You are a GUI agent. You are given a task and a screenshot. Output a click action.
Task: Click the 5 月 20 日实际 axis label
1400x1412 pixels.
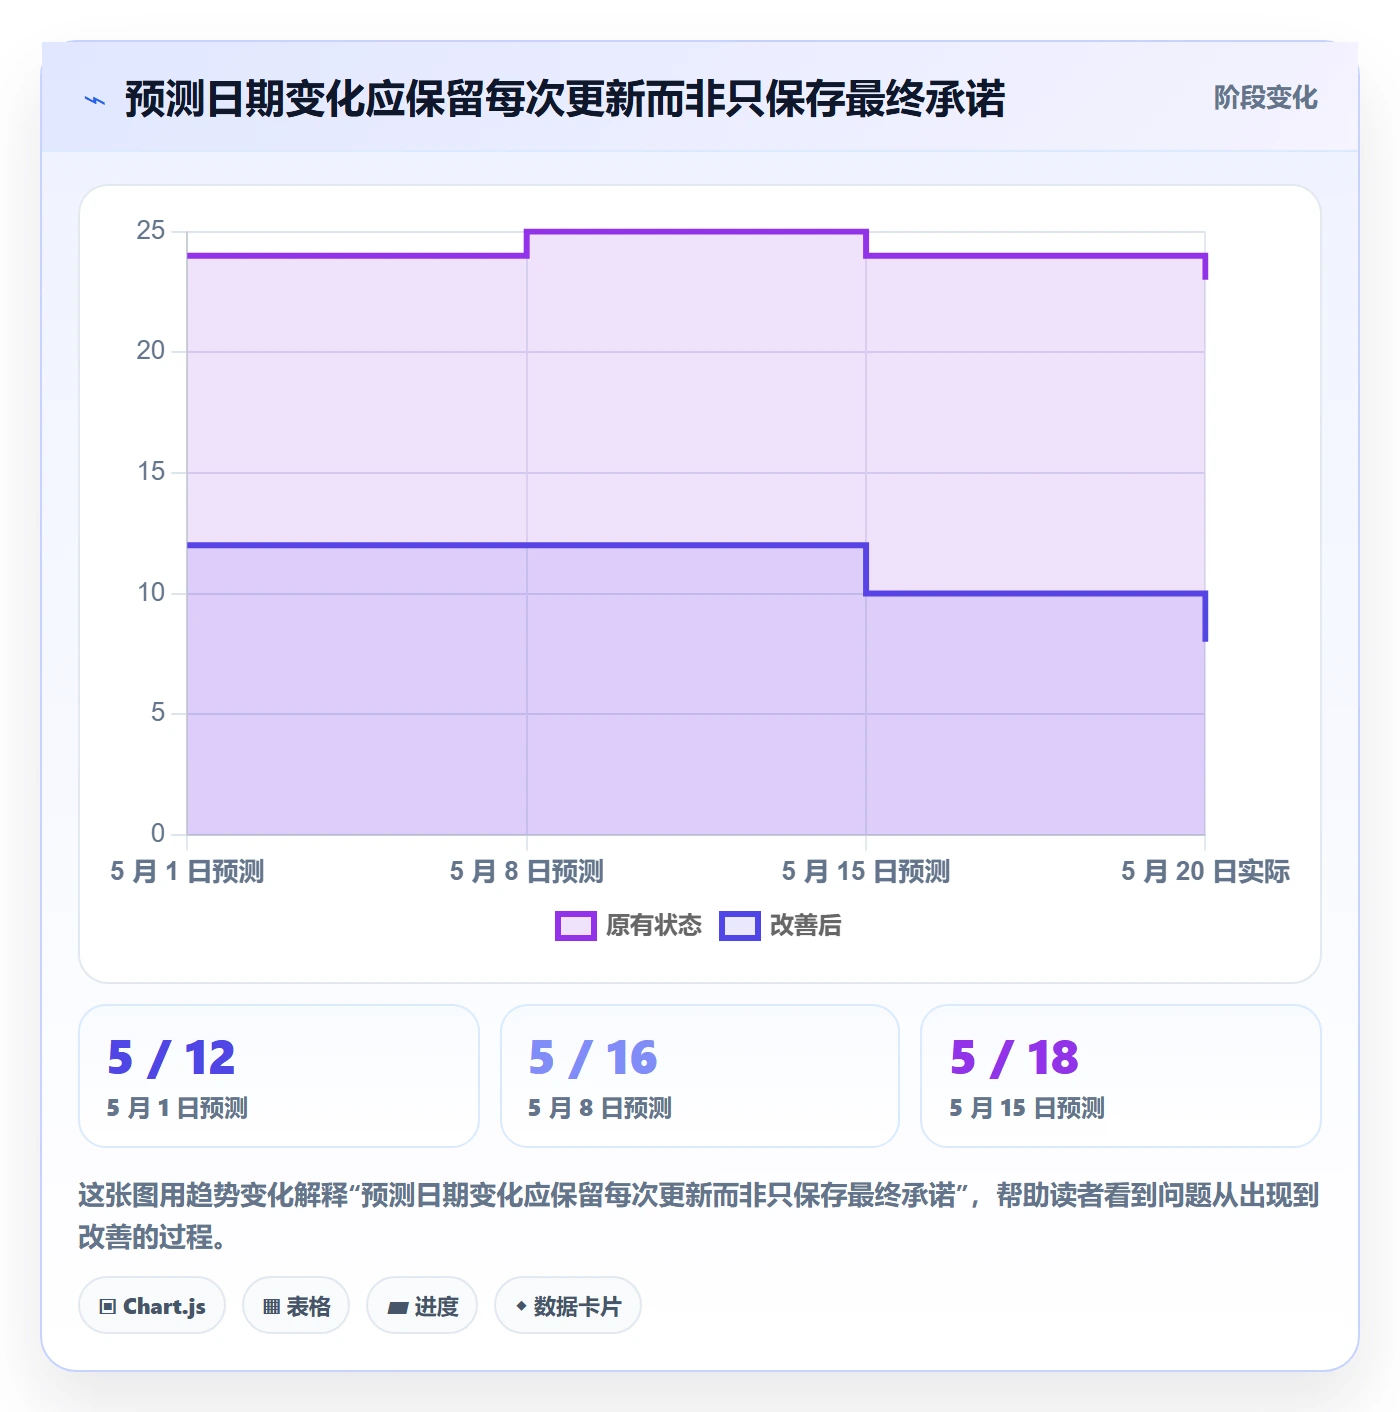click(1206, 872)
